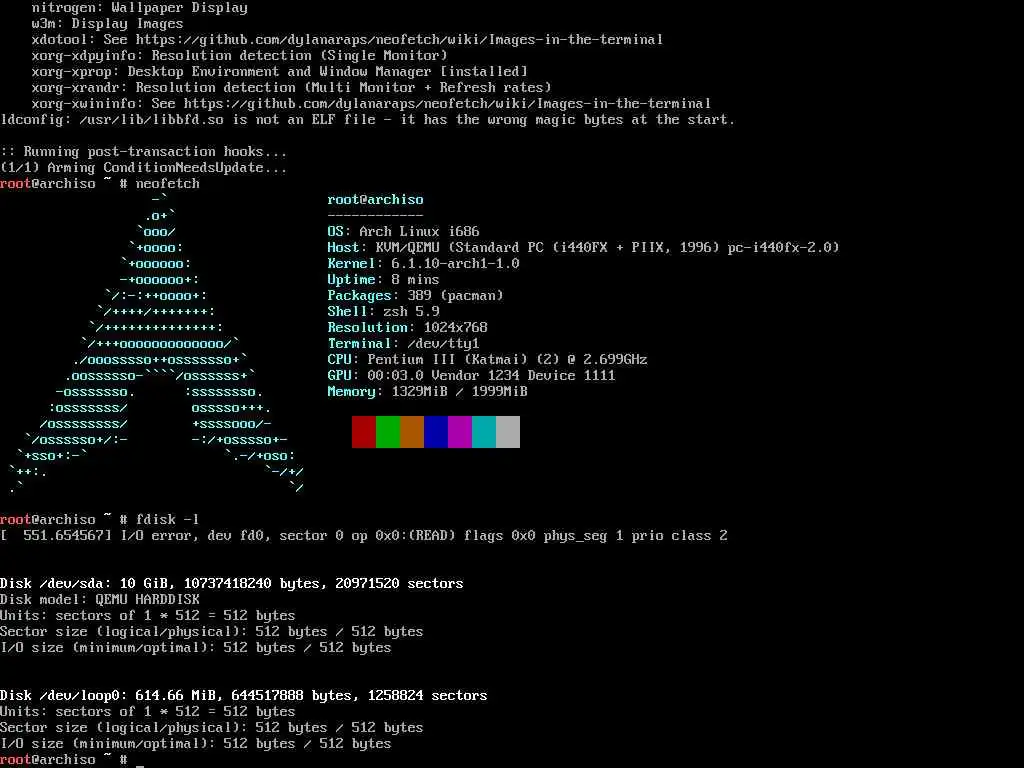This screenshot has height=768, width=1024.
Task: Click the cyan color block in neofetch palette
Action: pyautogui.click(x=484, y=432)
